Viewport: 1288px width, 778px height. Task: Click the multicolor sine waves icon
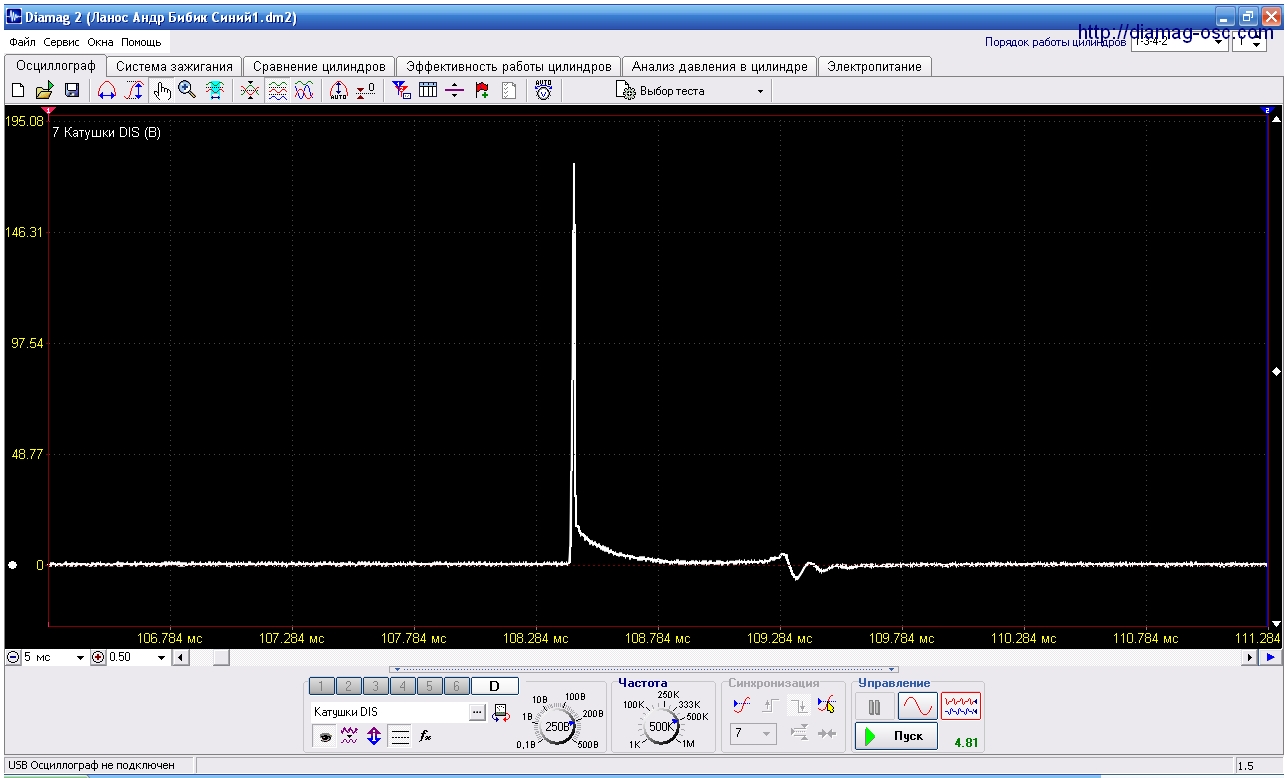304,91
